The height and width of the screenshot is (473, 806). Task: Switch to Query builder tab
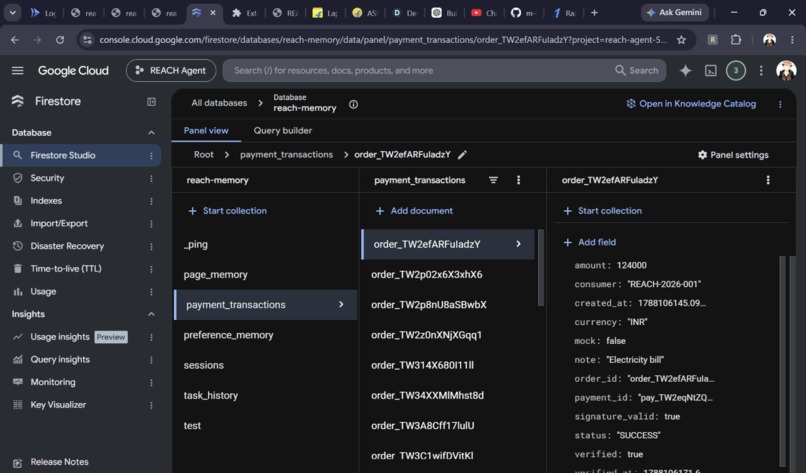283,131
